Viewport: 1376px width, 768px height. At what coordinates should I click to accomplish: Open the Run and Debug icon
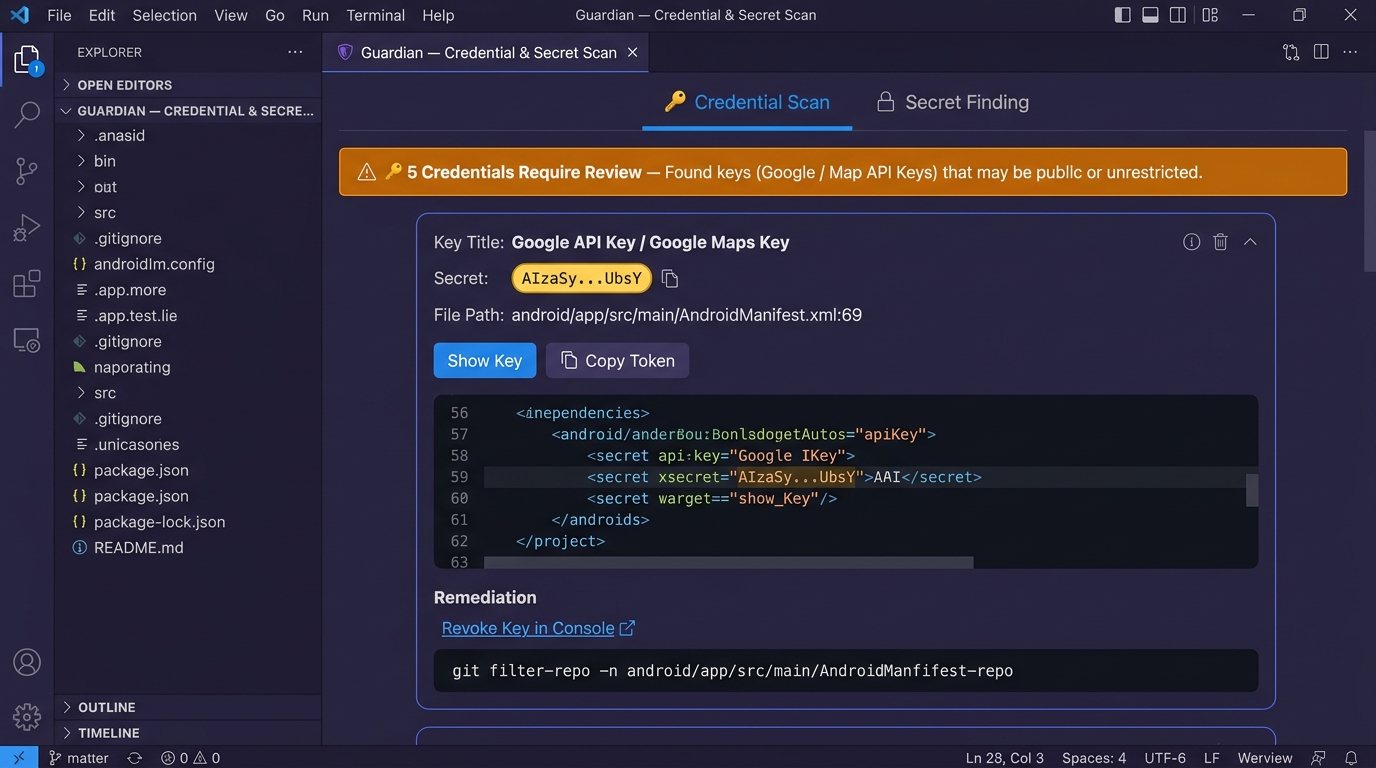point(27,228)
